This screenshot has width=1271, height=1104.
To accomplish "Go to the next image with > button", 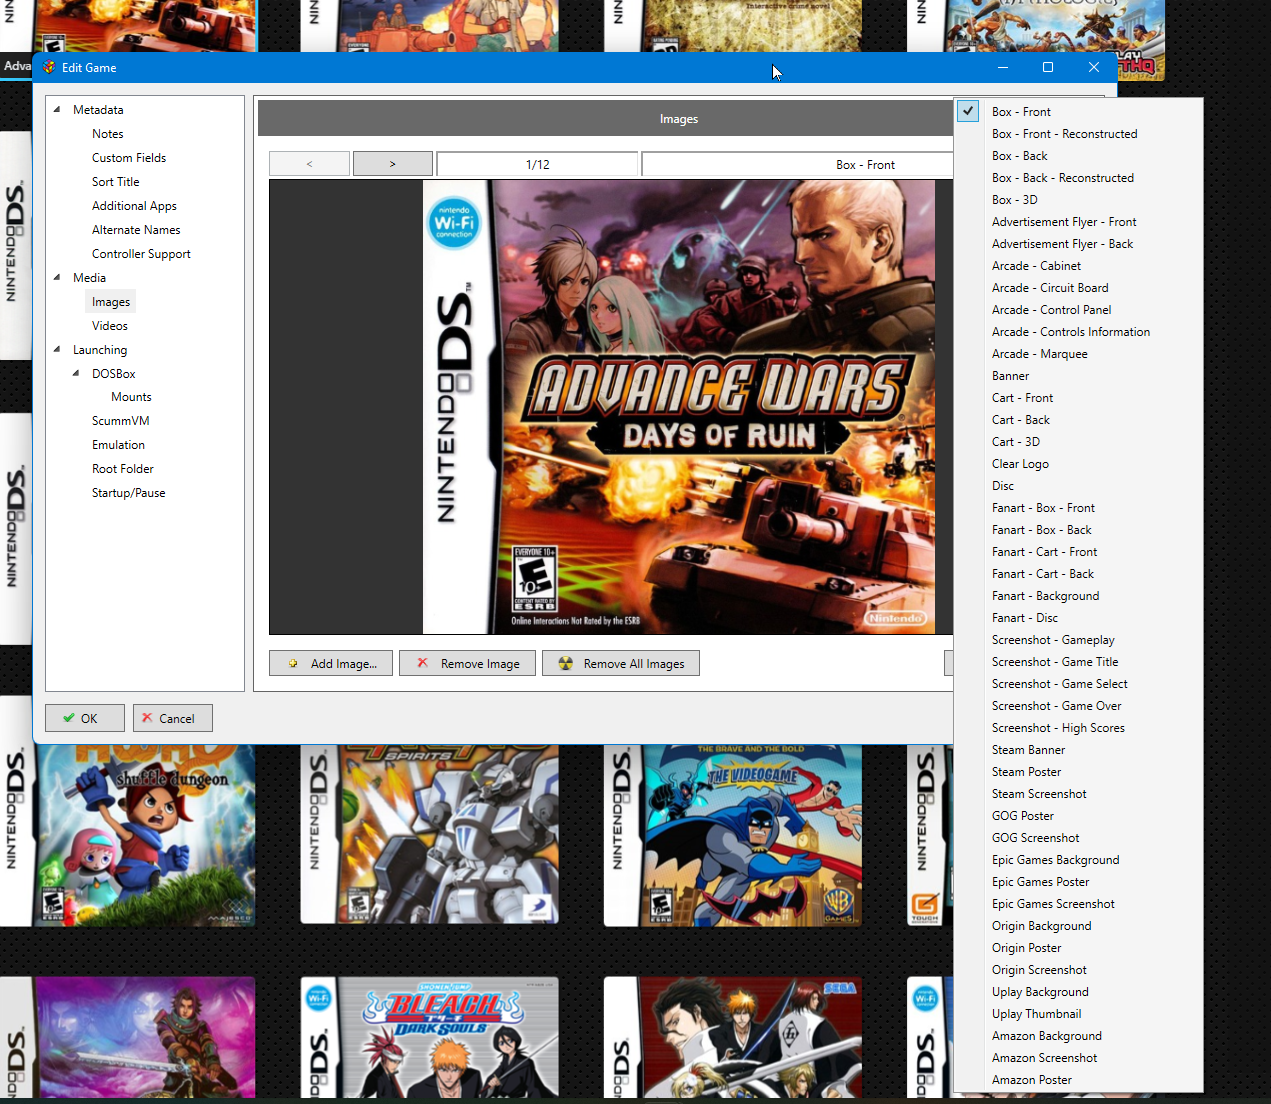I will tap(393, 164).
